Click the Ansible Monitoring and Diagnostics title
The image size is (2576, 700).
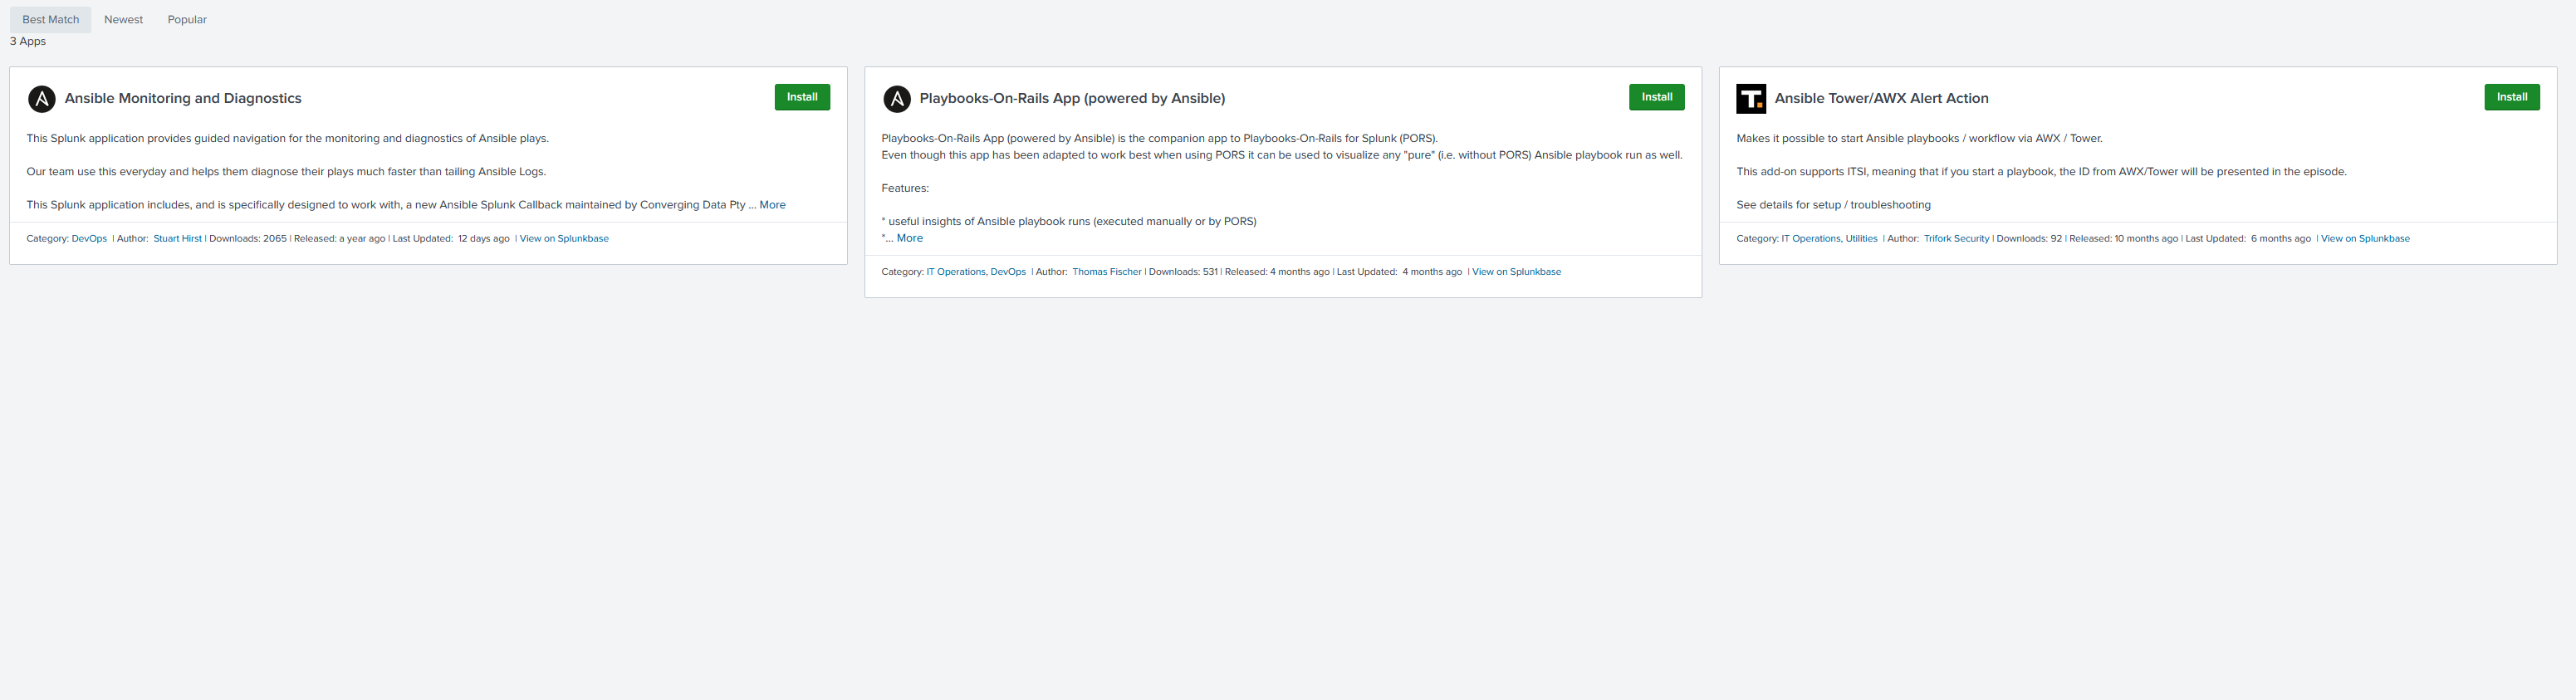183,98
